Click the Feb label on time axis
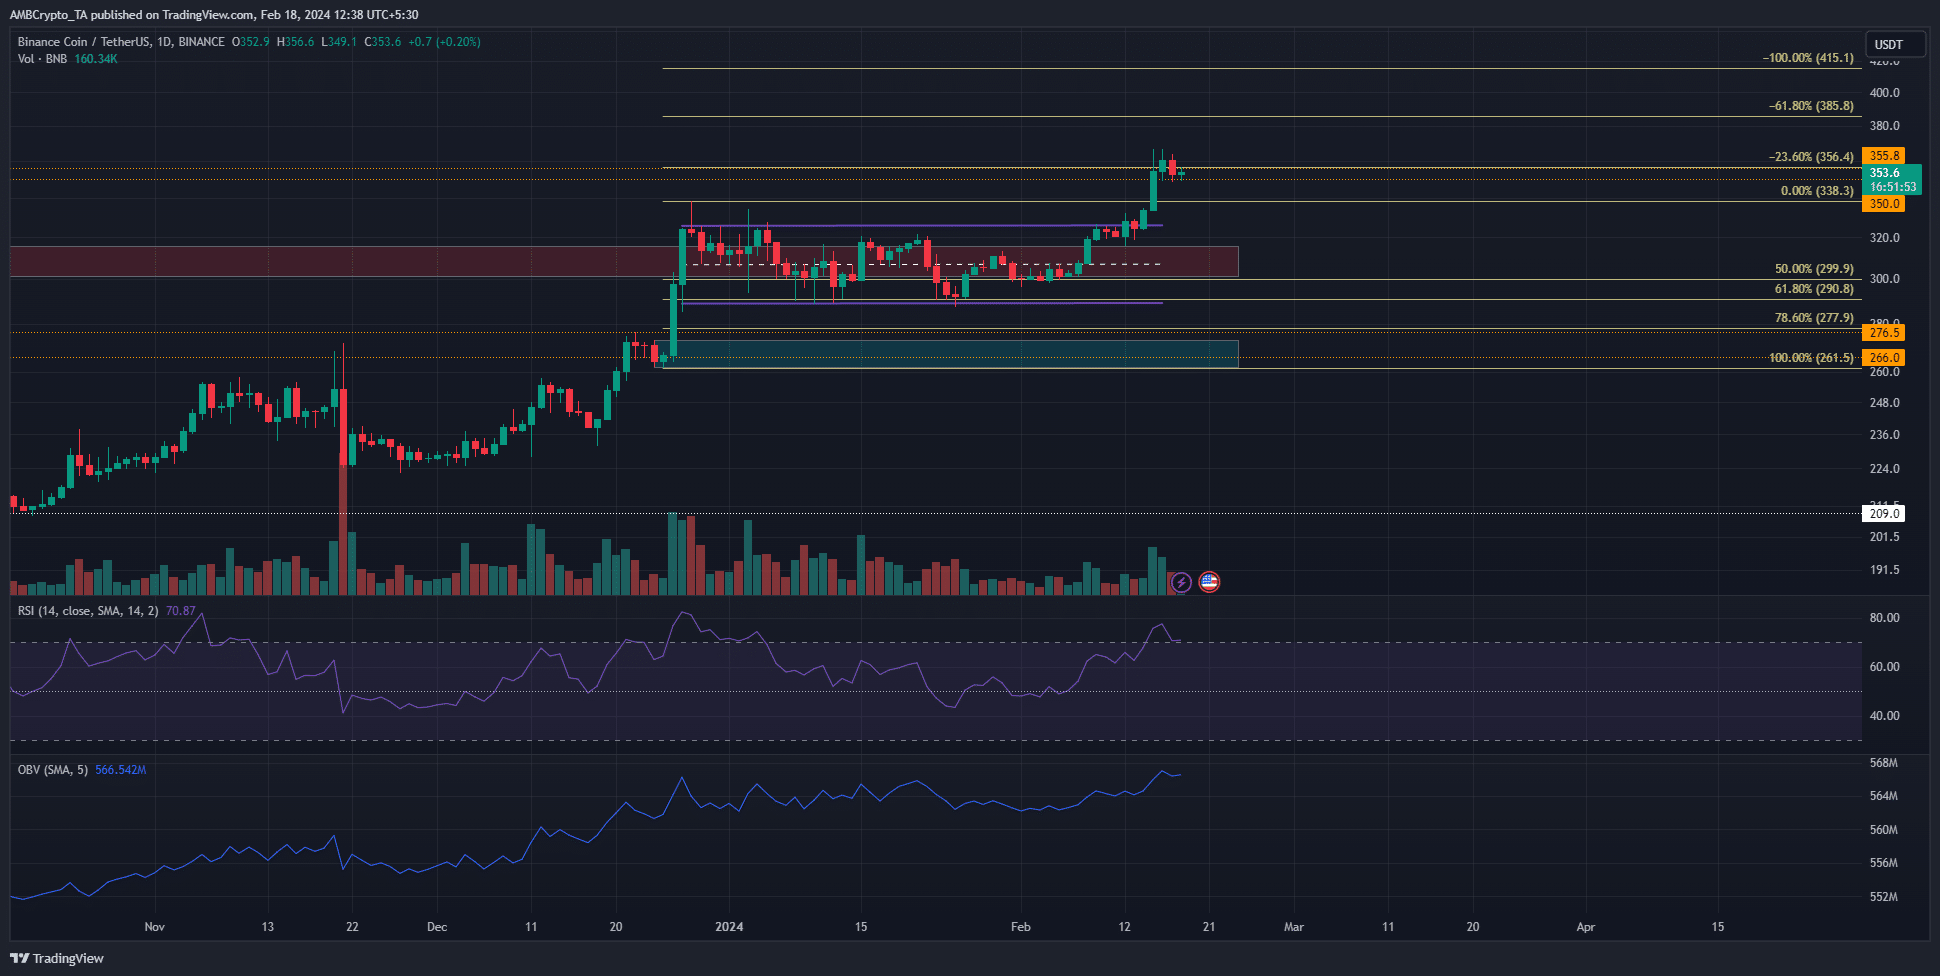This screenshot has height=976, width=1940. [x=1020, y=927]
